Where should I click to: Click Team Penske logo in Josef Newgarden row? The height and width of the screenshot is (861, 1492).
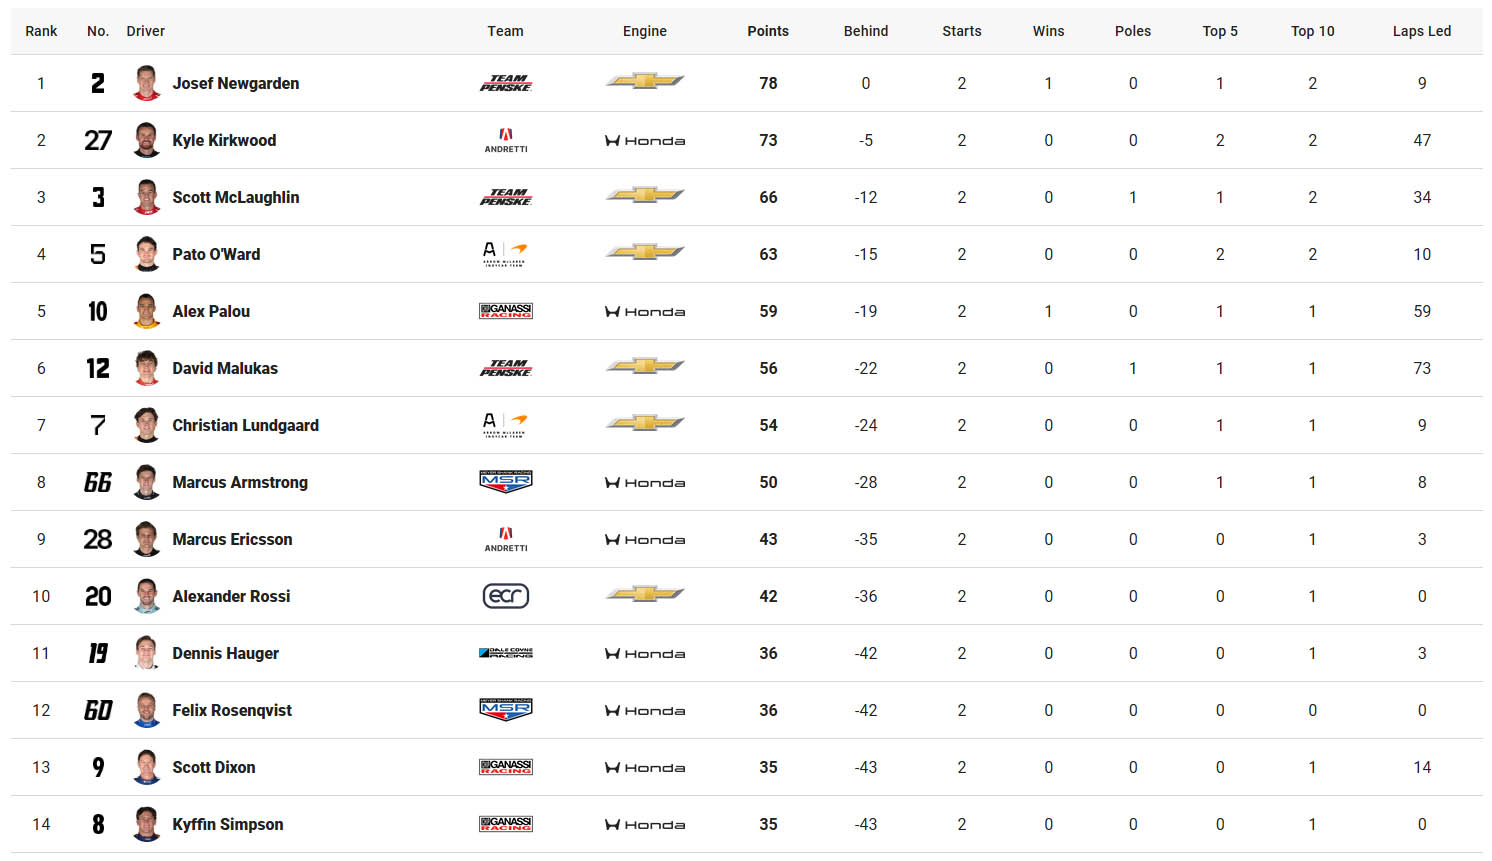505,83
